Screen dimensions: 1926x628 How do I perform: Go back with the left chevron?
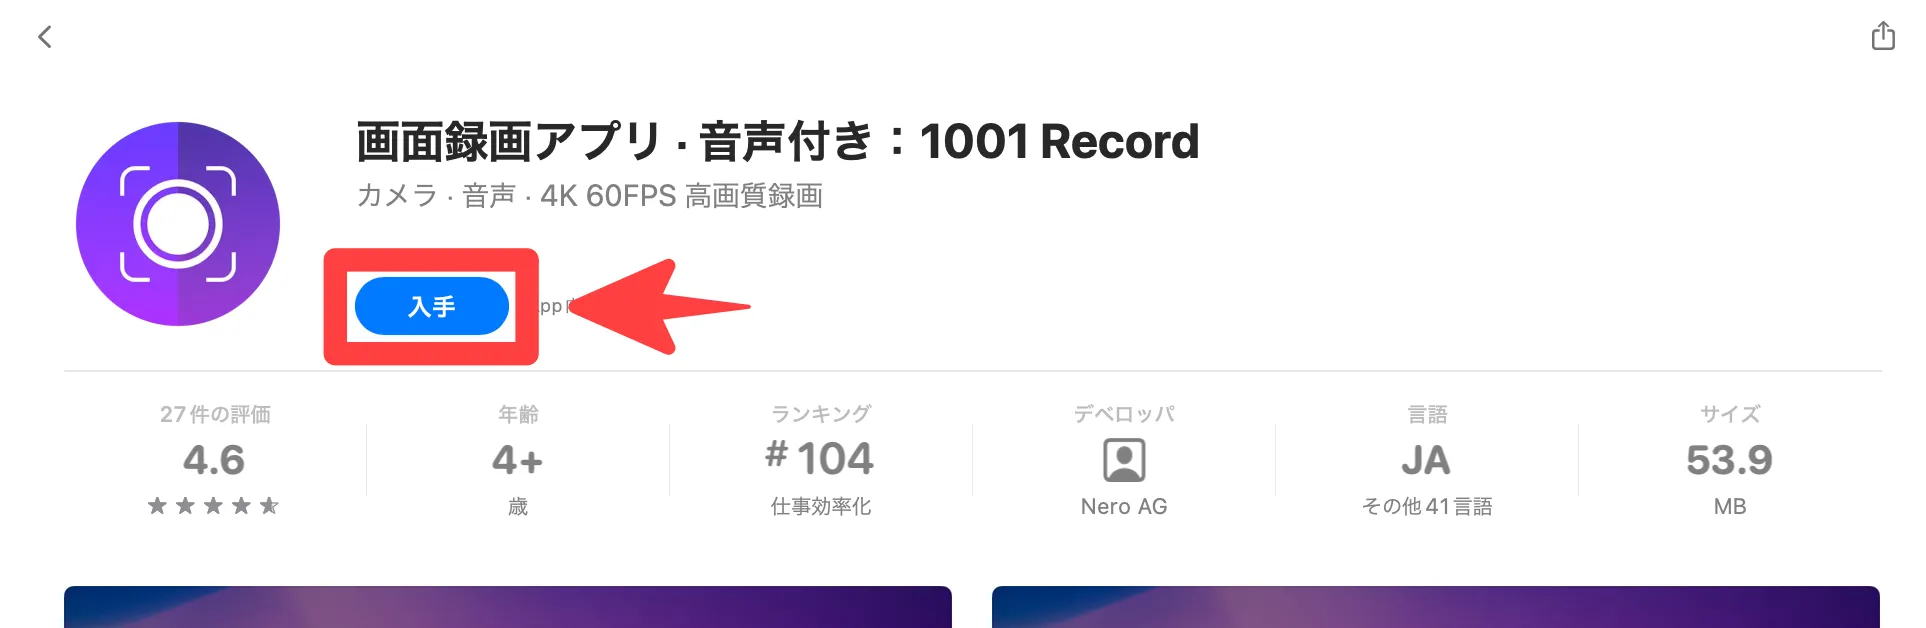tap(45, 37)
